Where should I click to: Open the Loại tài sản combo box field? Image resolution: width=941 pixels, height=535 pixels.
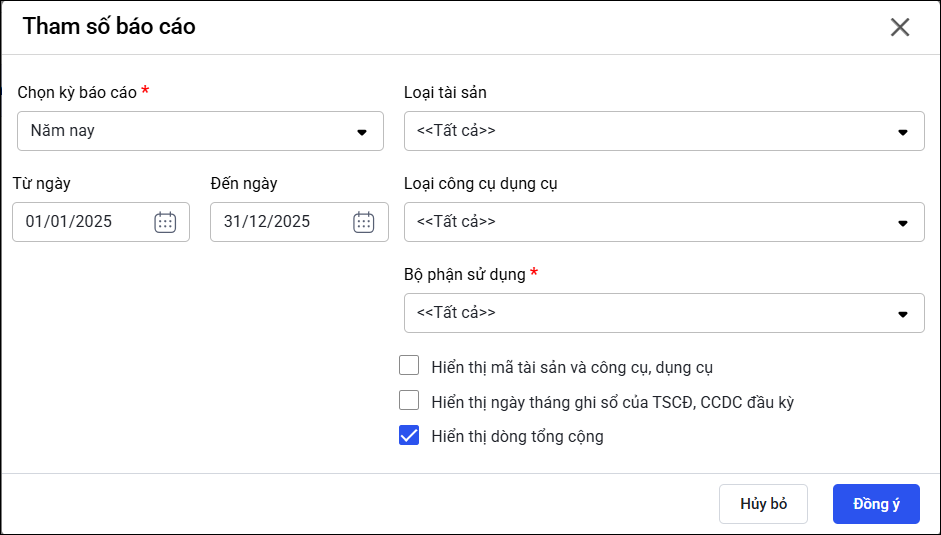pos(650,131)
